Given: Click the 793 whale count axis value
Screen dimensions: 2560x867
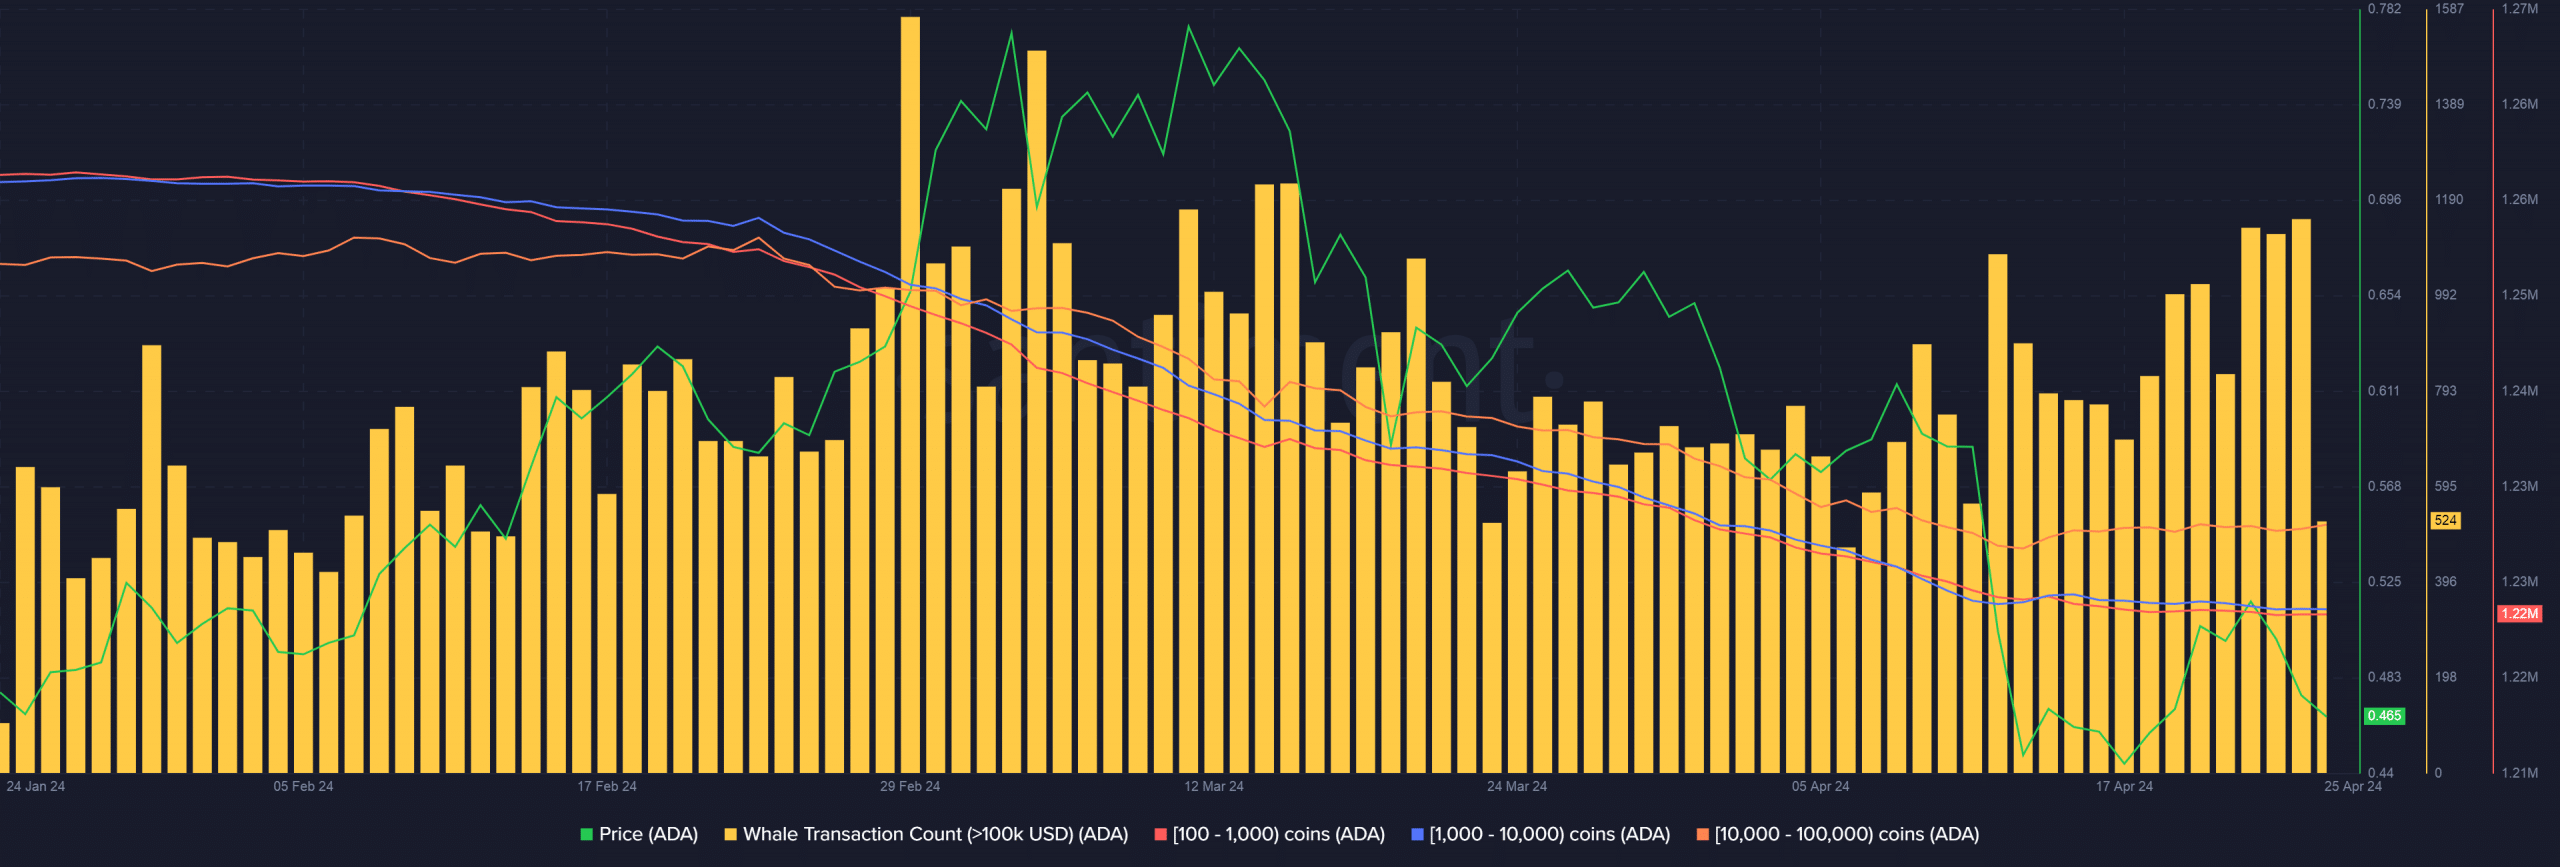Looking at the screenshot, I should click(x=2445, y=391).
